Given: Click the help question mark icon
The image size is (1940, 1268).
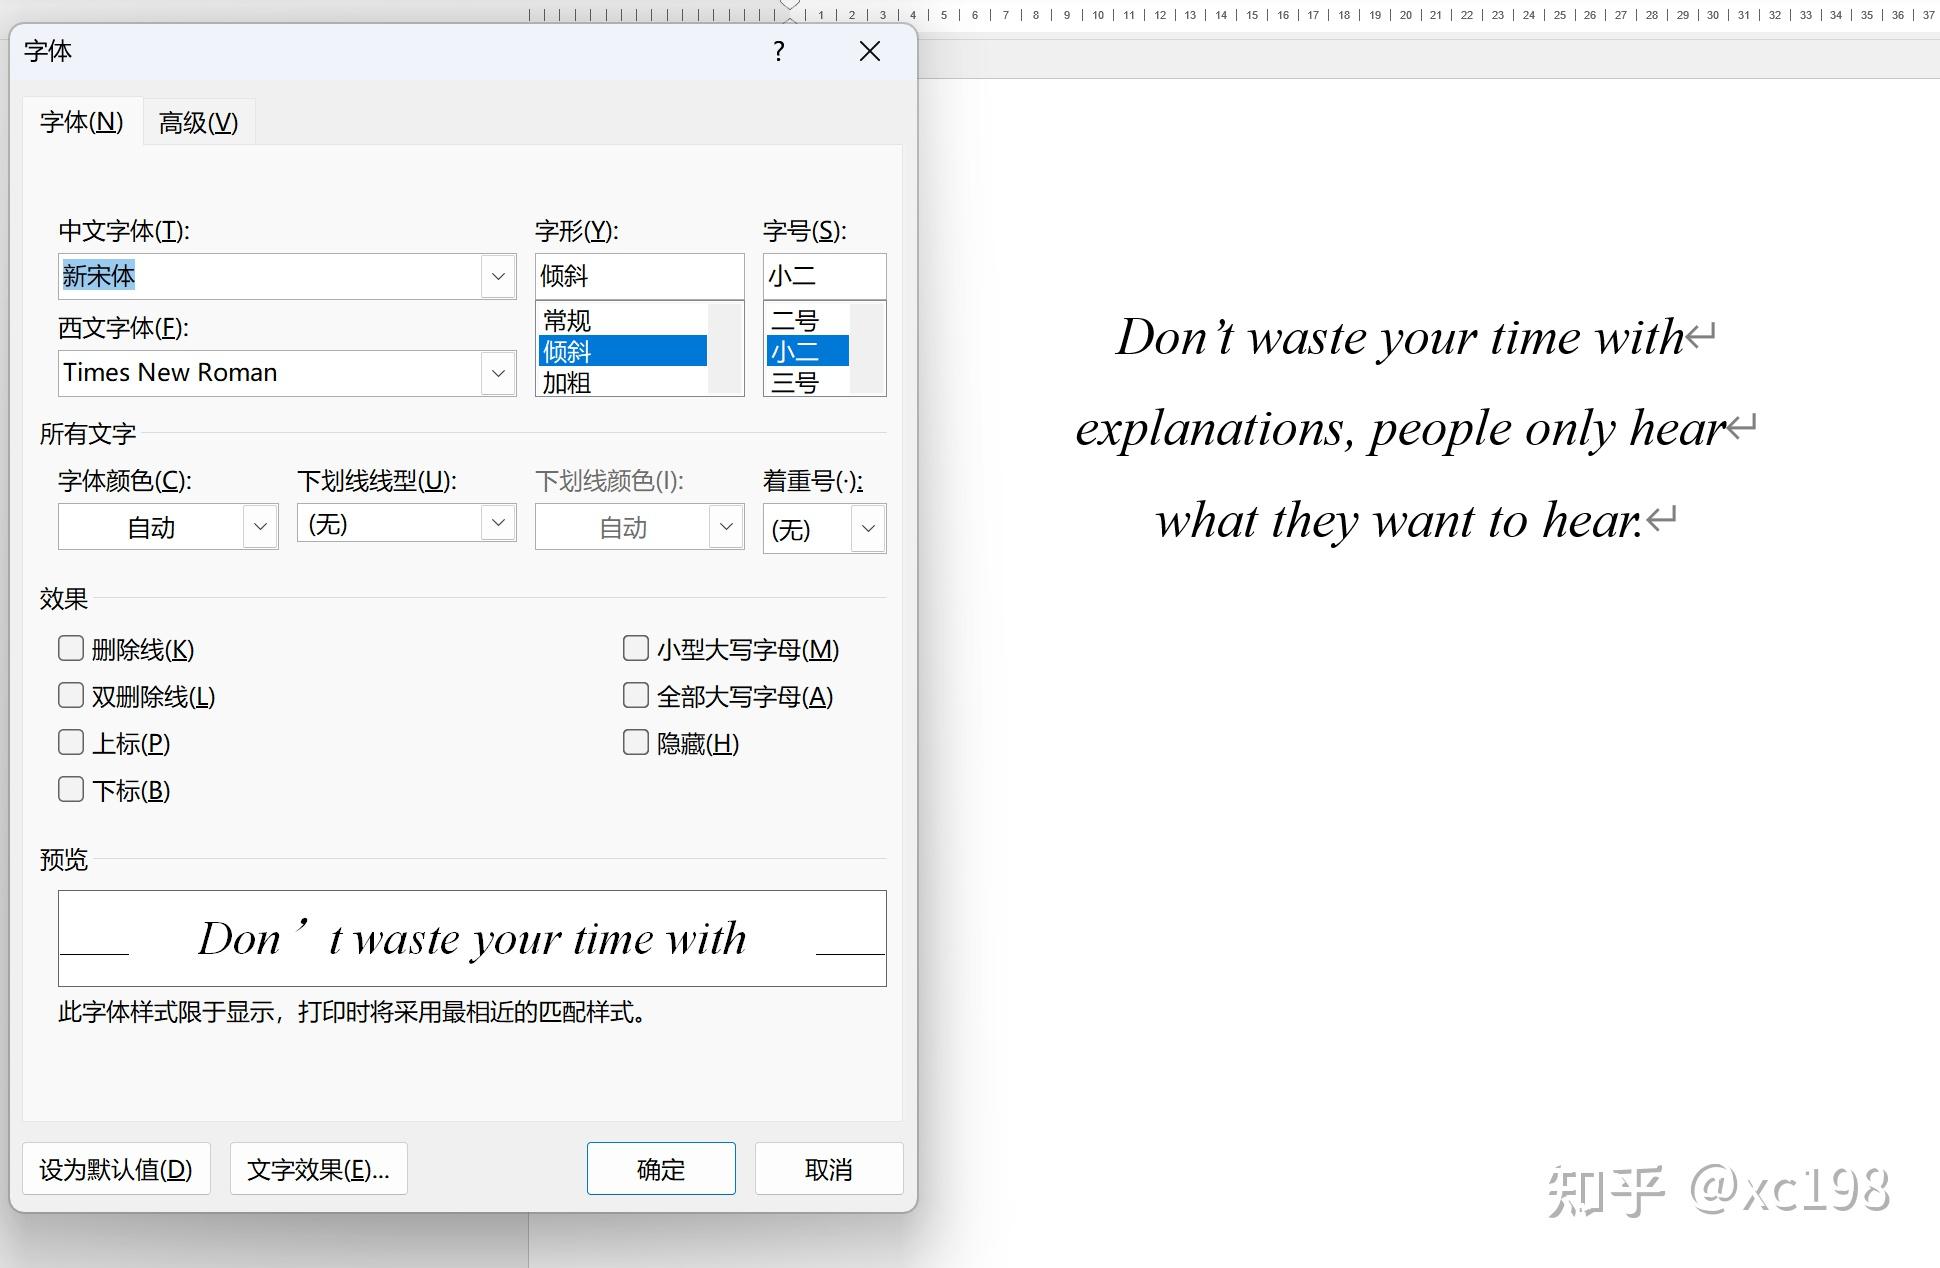Looking at the screenshot, I should tap(779, 52).
